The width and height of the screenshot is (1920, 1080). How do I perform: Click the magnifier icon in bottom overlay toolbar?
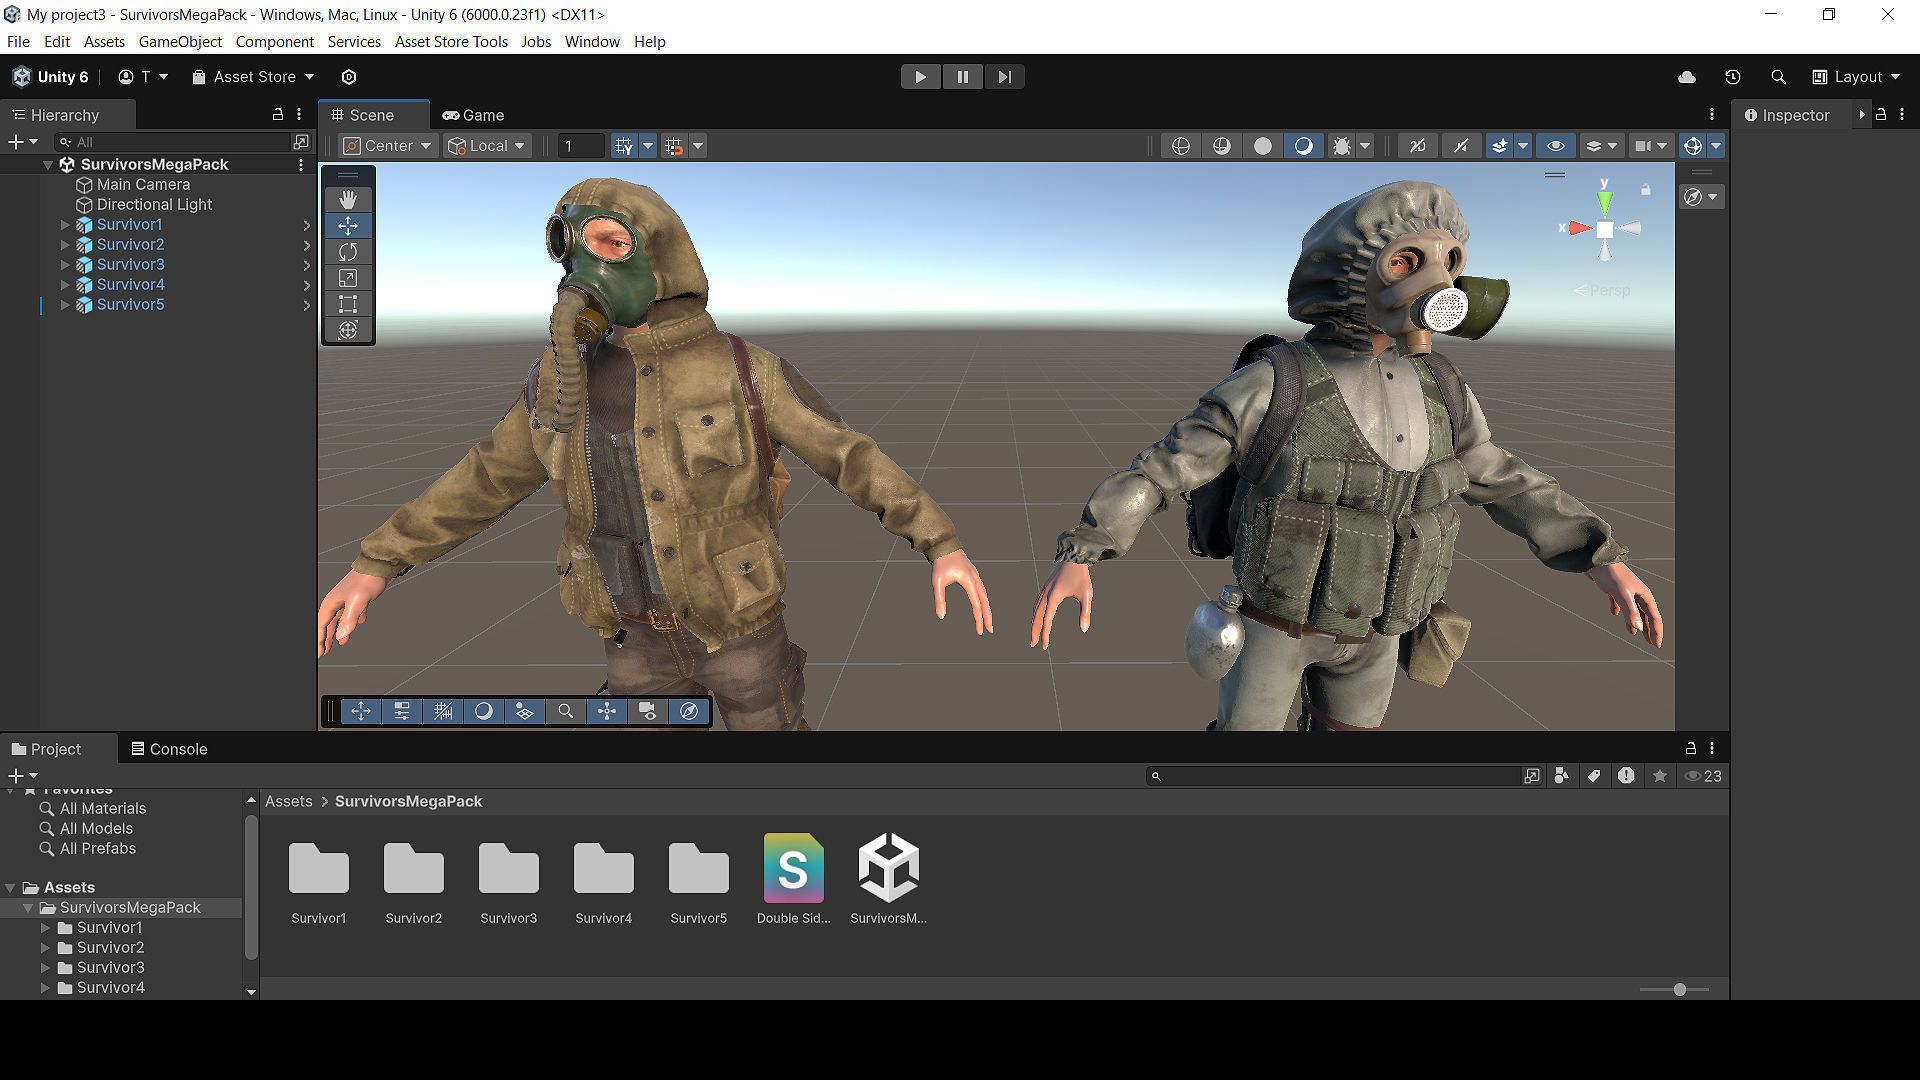click(x=566, y=711)
